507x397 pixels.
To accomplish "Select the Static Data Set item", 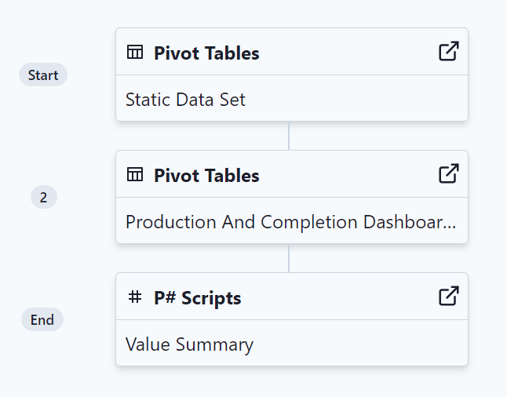I will pos(185,99).
